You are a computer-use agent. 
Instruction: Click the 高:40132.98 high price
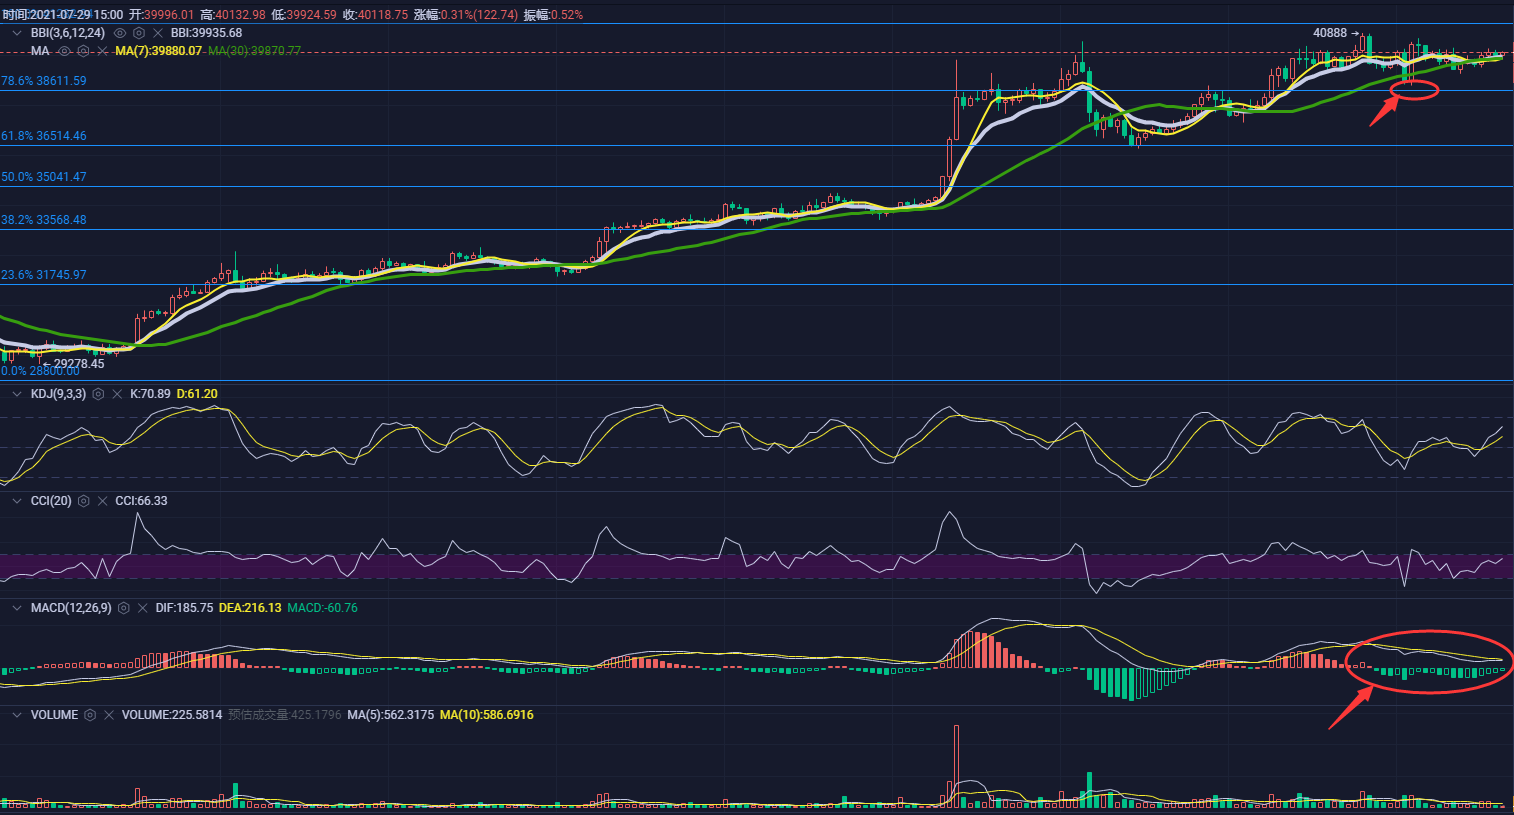[x=233, y=15]
